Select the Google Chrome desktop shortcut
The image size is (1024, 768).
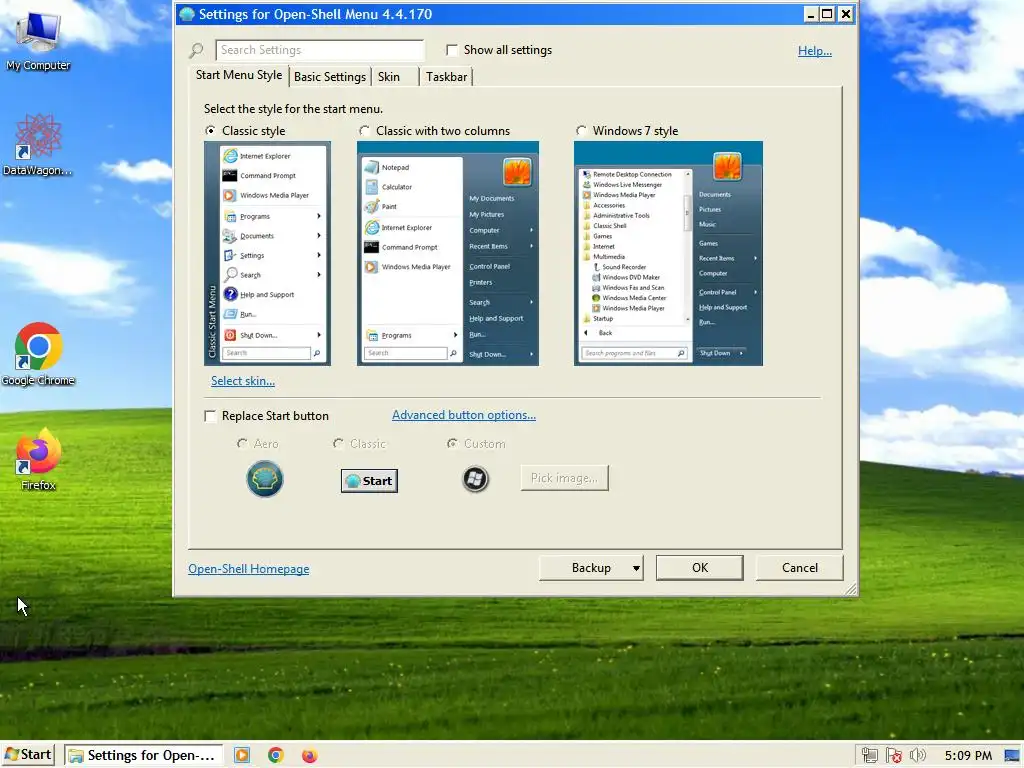(x=38, y=355)
